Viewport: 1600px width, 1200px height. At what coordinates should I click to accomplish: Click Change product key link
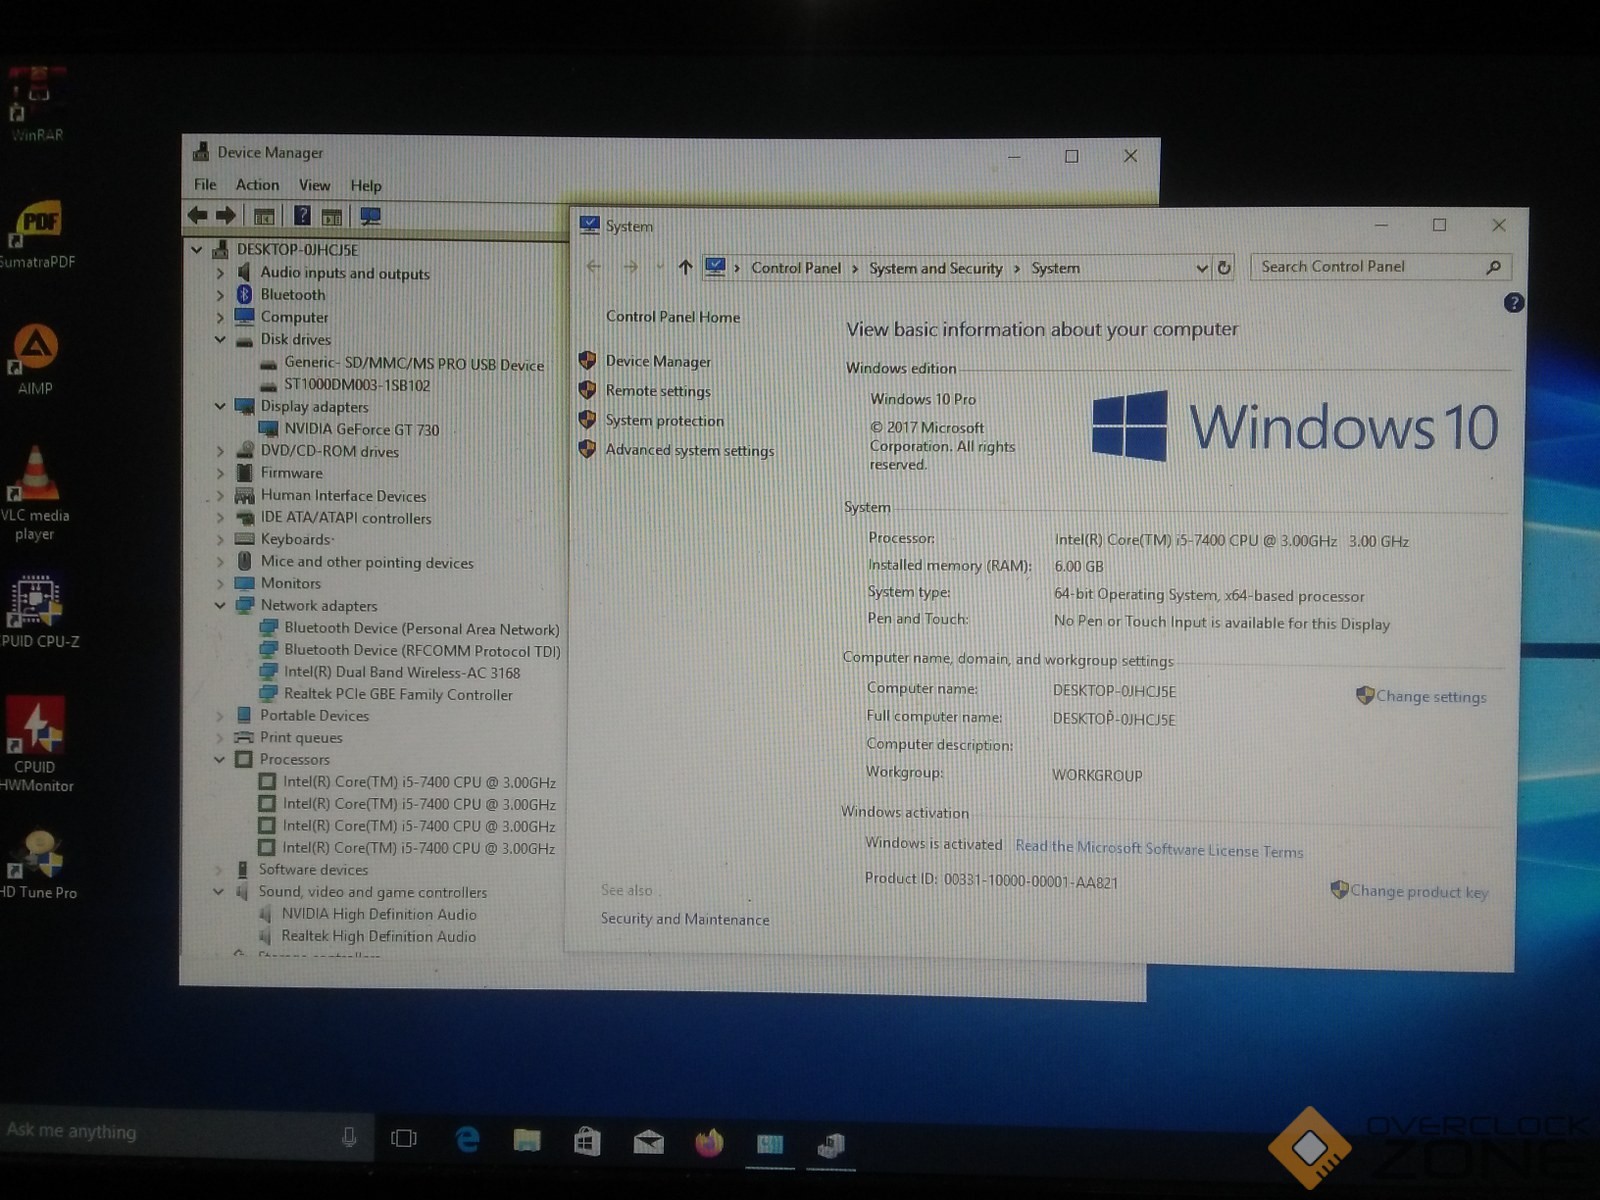tap(1419, 891)
